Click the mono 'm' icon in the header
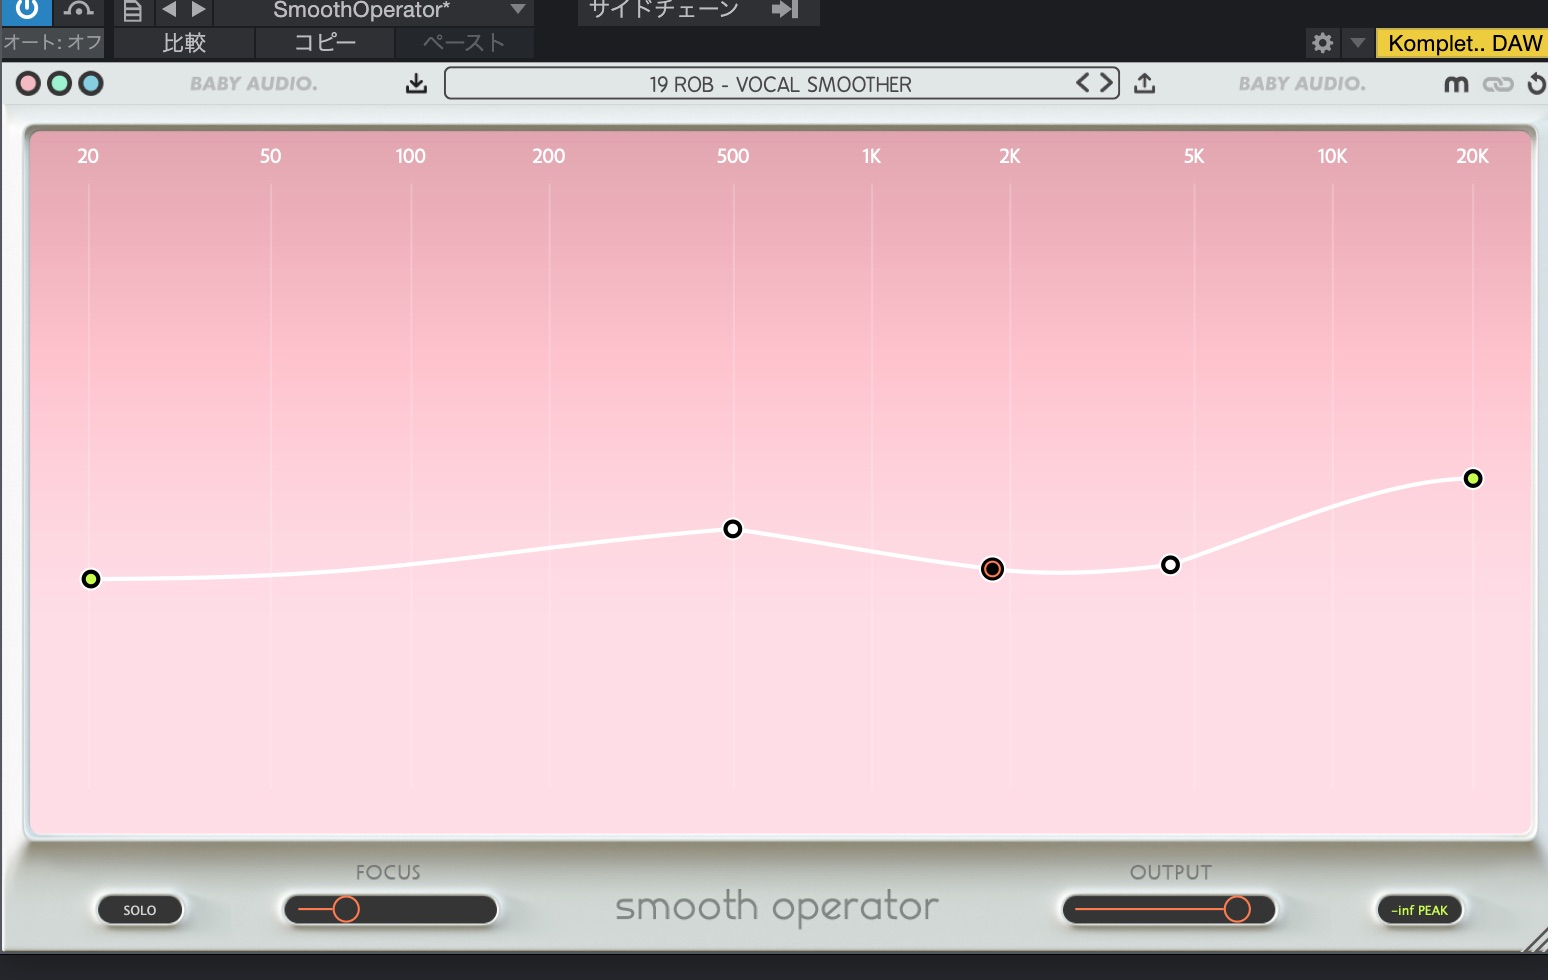Viewport: 1548px width, 980px height. click(1456, 84)
